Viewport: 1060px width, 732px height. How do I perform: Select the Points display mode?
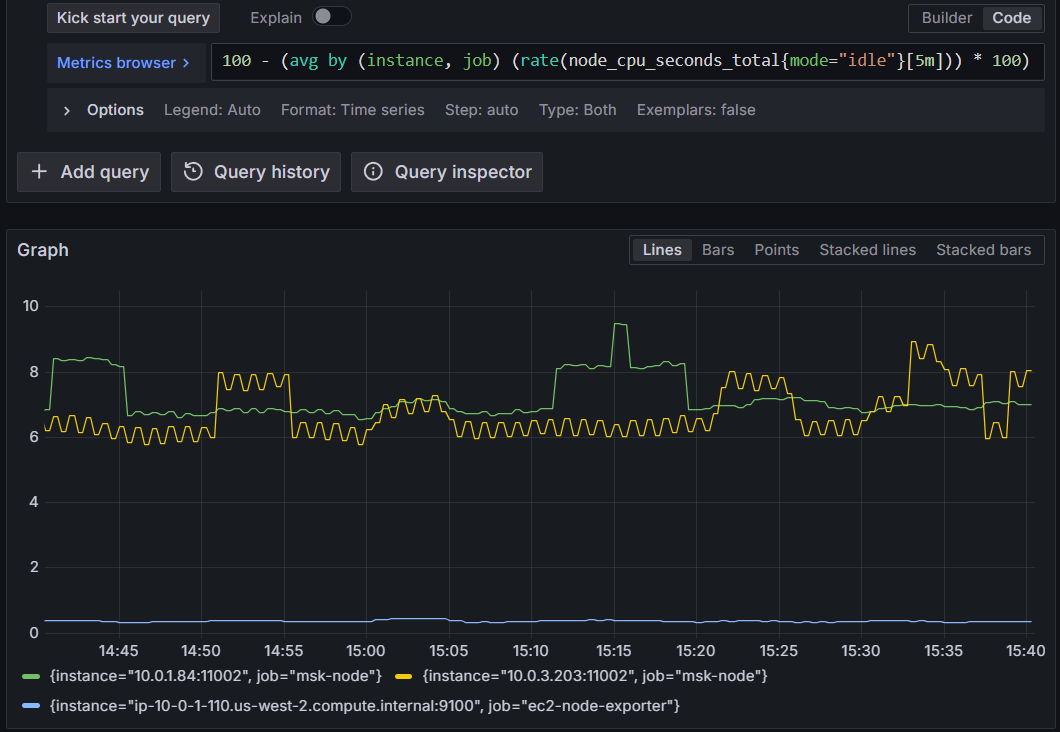tap(776, 249)
